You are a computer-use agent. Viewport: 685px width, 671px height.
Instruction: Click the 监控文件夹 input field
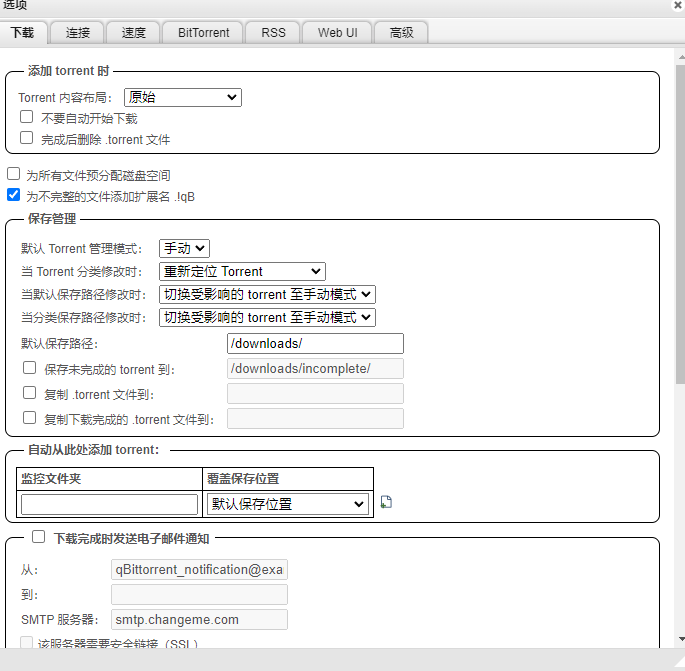(x=109, y=505)
